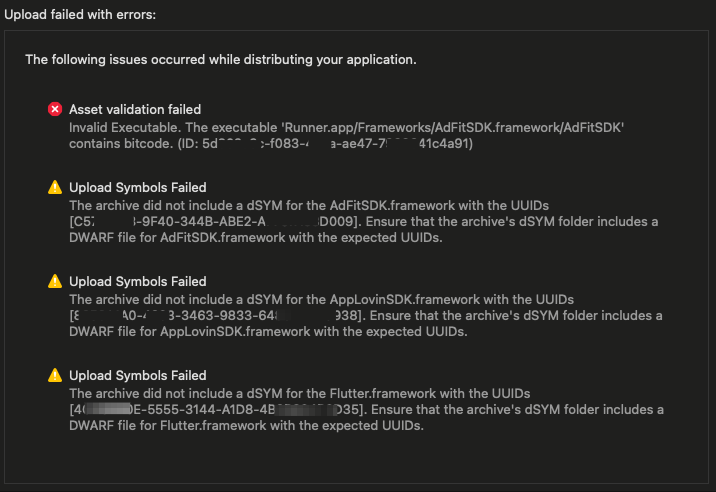Select the Upload Symbols Failed heading for AdFitSDK
The height and width of the screenshot is (492, 716).
(138, 187)
